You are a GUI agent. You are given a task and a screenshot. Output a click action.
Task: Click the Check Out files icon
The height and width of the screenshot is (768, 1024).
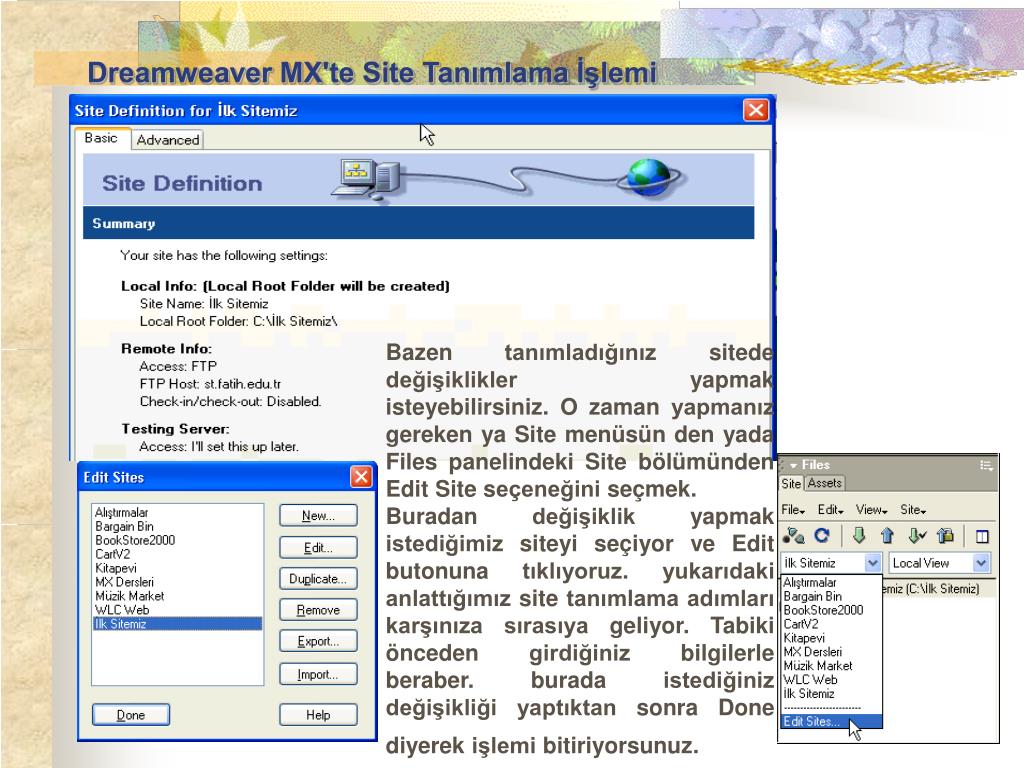916,536
